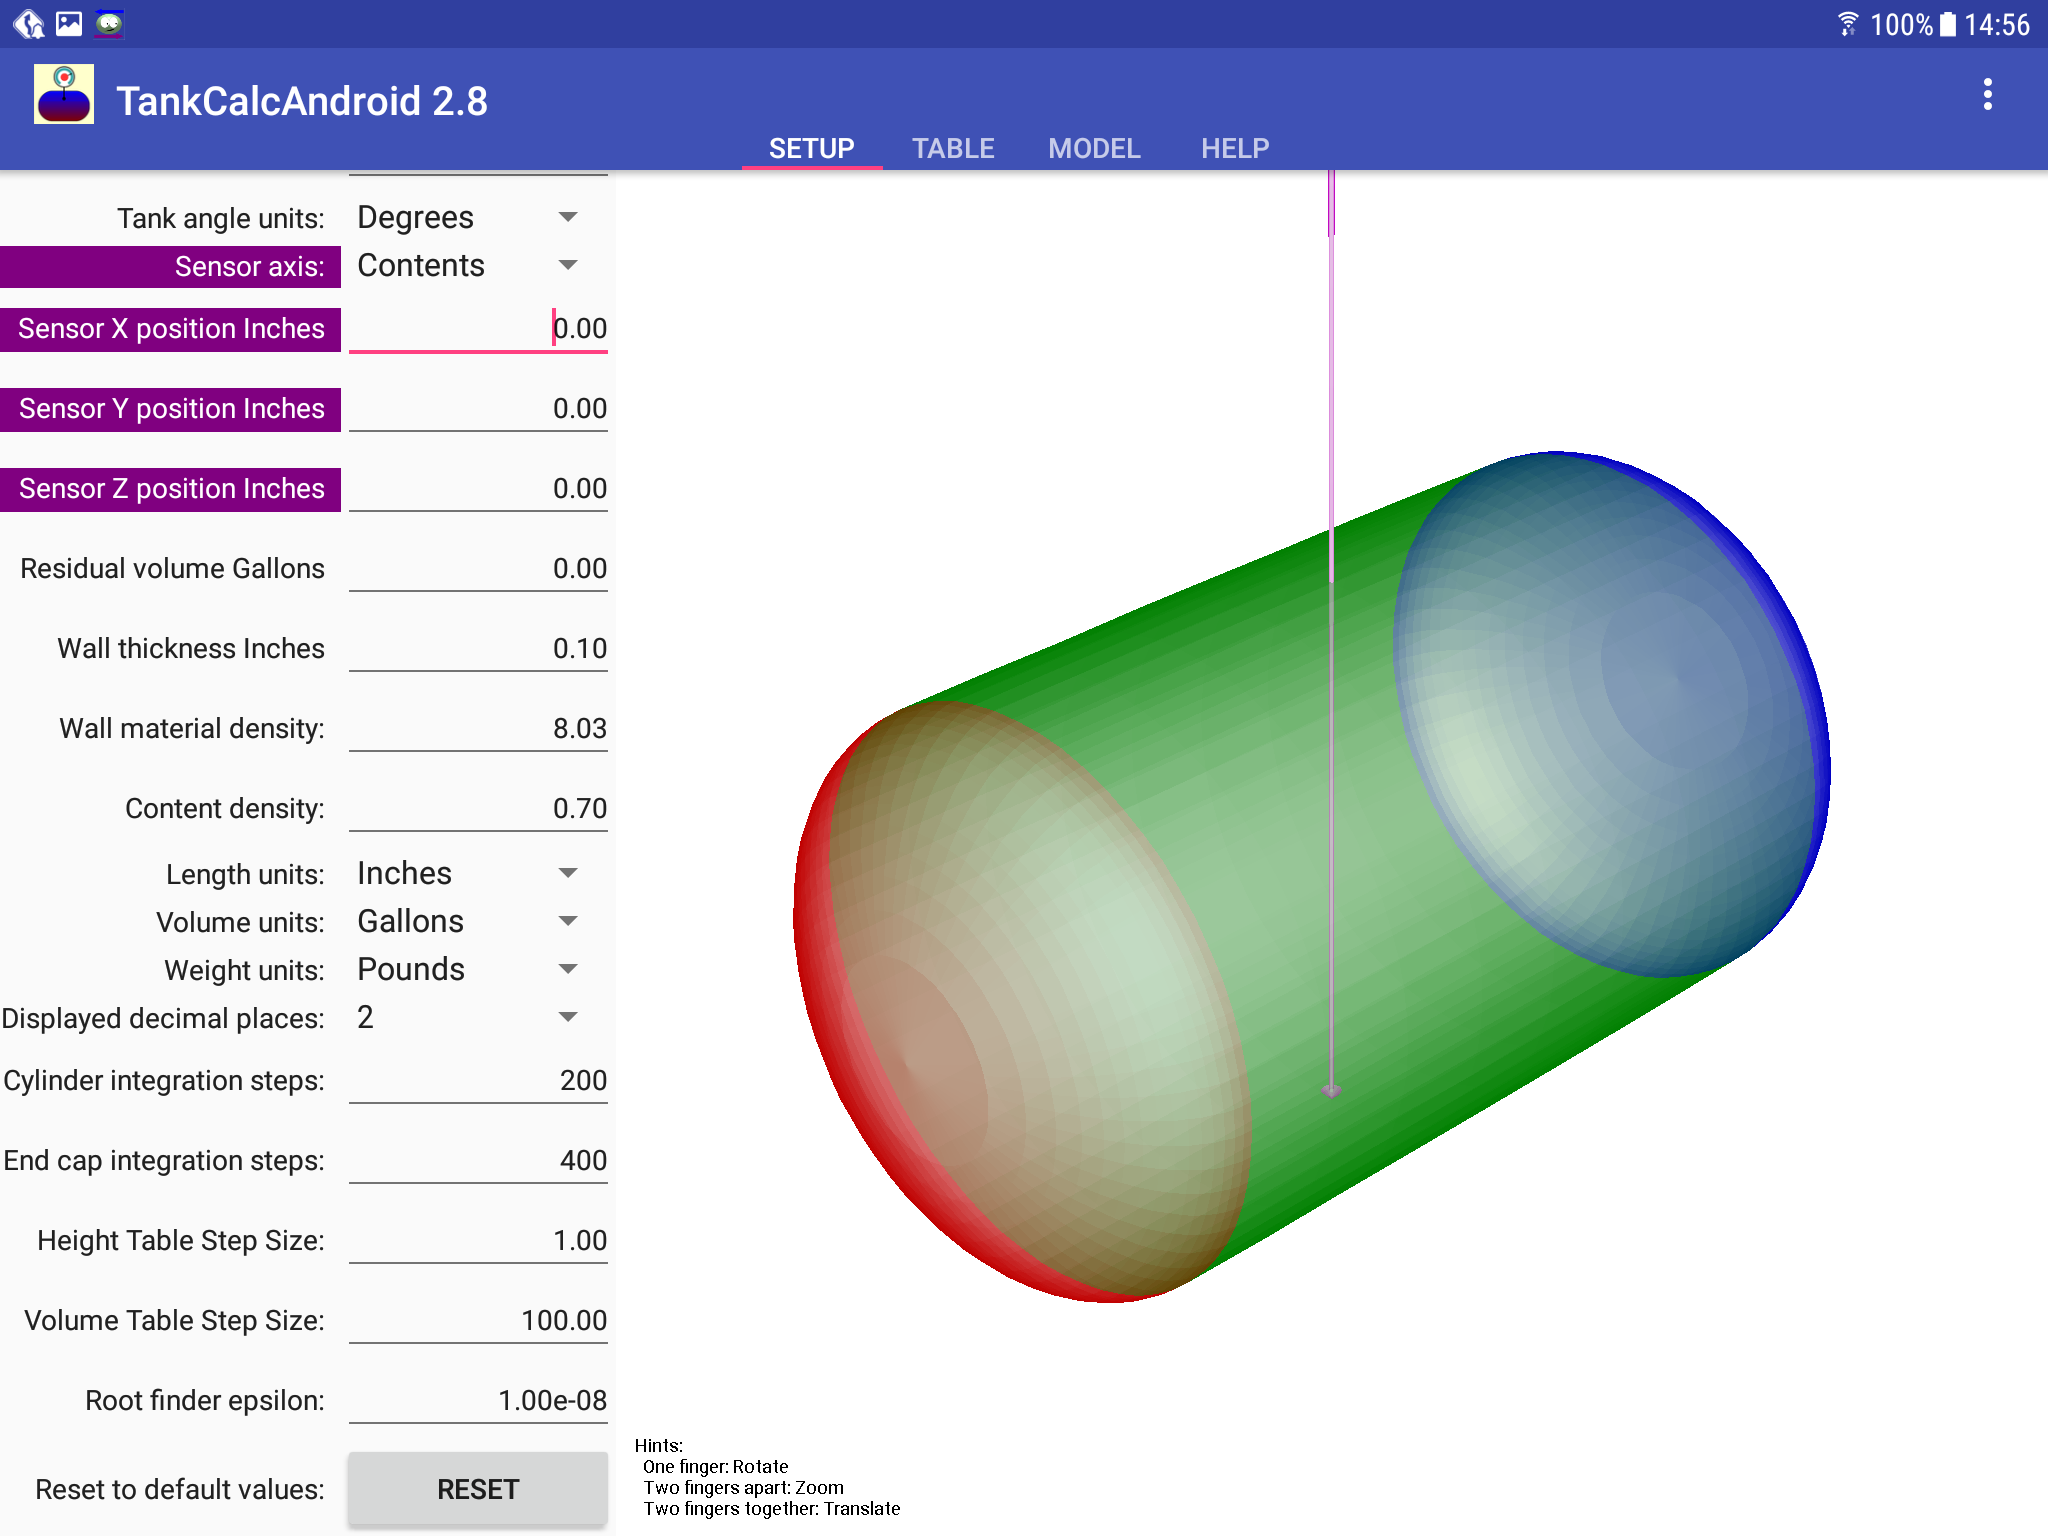Tap the TankCalc app logo icon
Screen dimensions: 2048x1536
[64, 95]
